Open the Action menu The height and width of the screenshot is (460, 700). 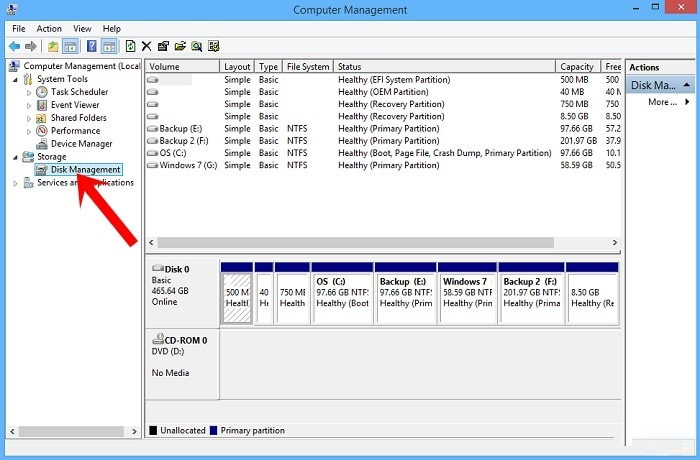click(49, 29)
